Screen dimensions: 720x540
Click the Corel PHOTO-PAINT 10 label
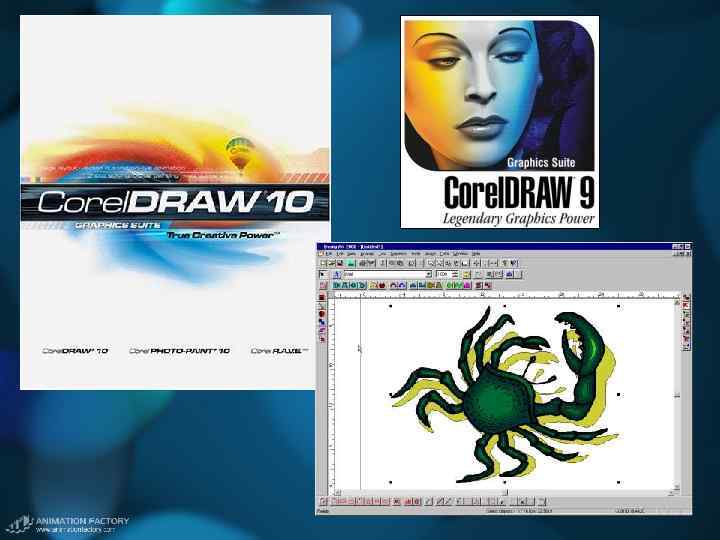tap(179, 351)
